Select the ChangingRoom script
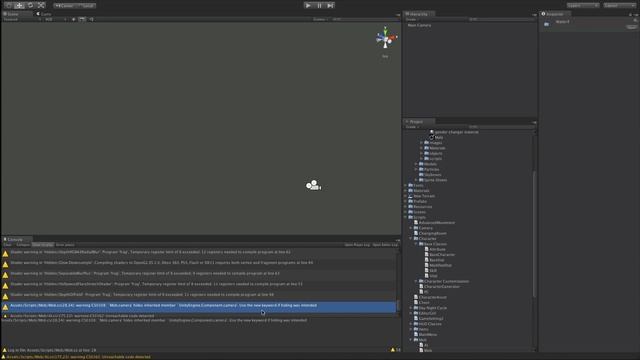 tap(432, 233)
